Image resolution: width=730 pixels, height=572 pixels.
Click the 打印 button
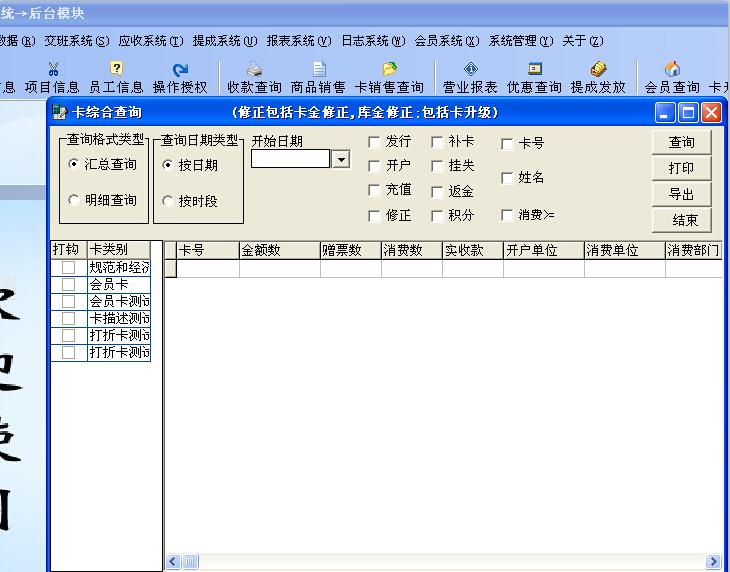pyautogui.click(x=682, y=168)
